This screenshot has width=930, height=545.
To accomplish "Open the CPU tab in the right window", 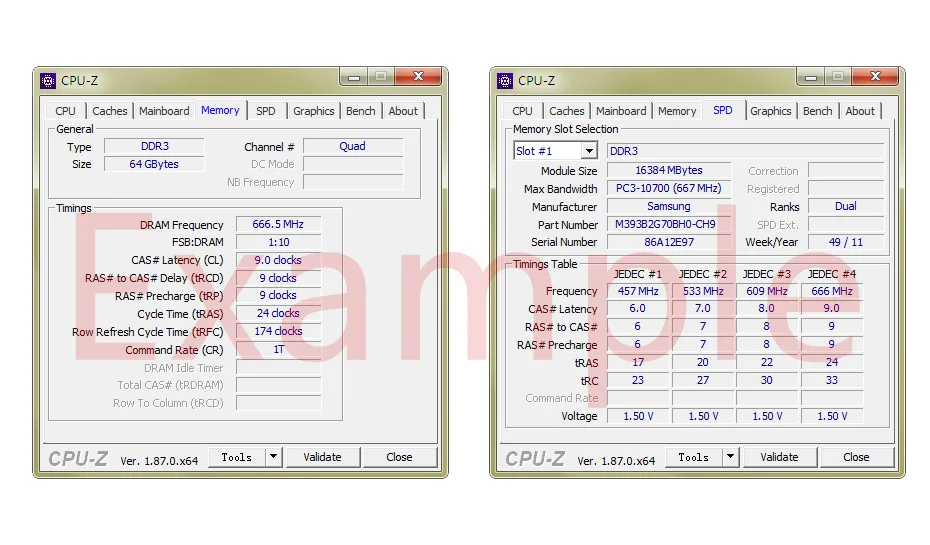I will click(x=523, y=111).
